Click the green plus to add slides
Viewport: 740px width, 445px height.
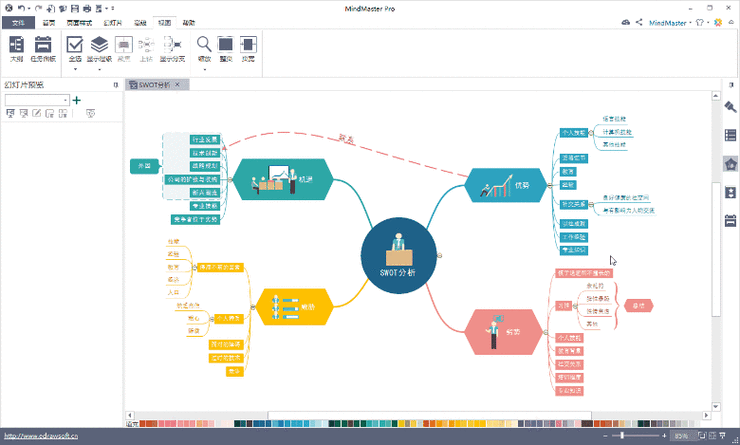(77, 100)
